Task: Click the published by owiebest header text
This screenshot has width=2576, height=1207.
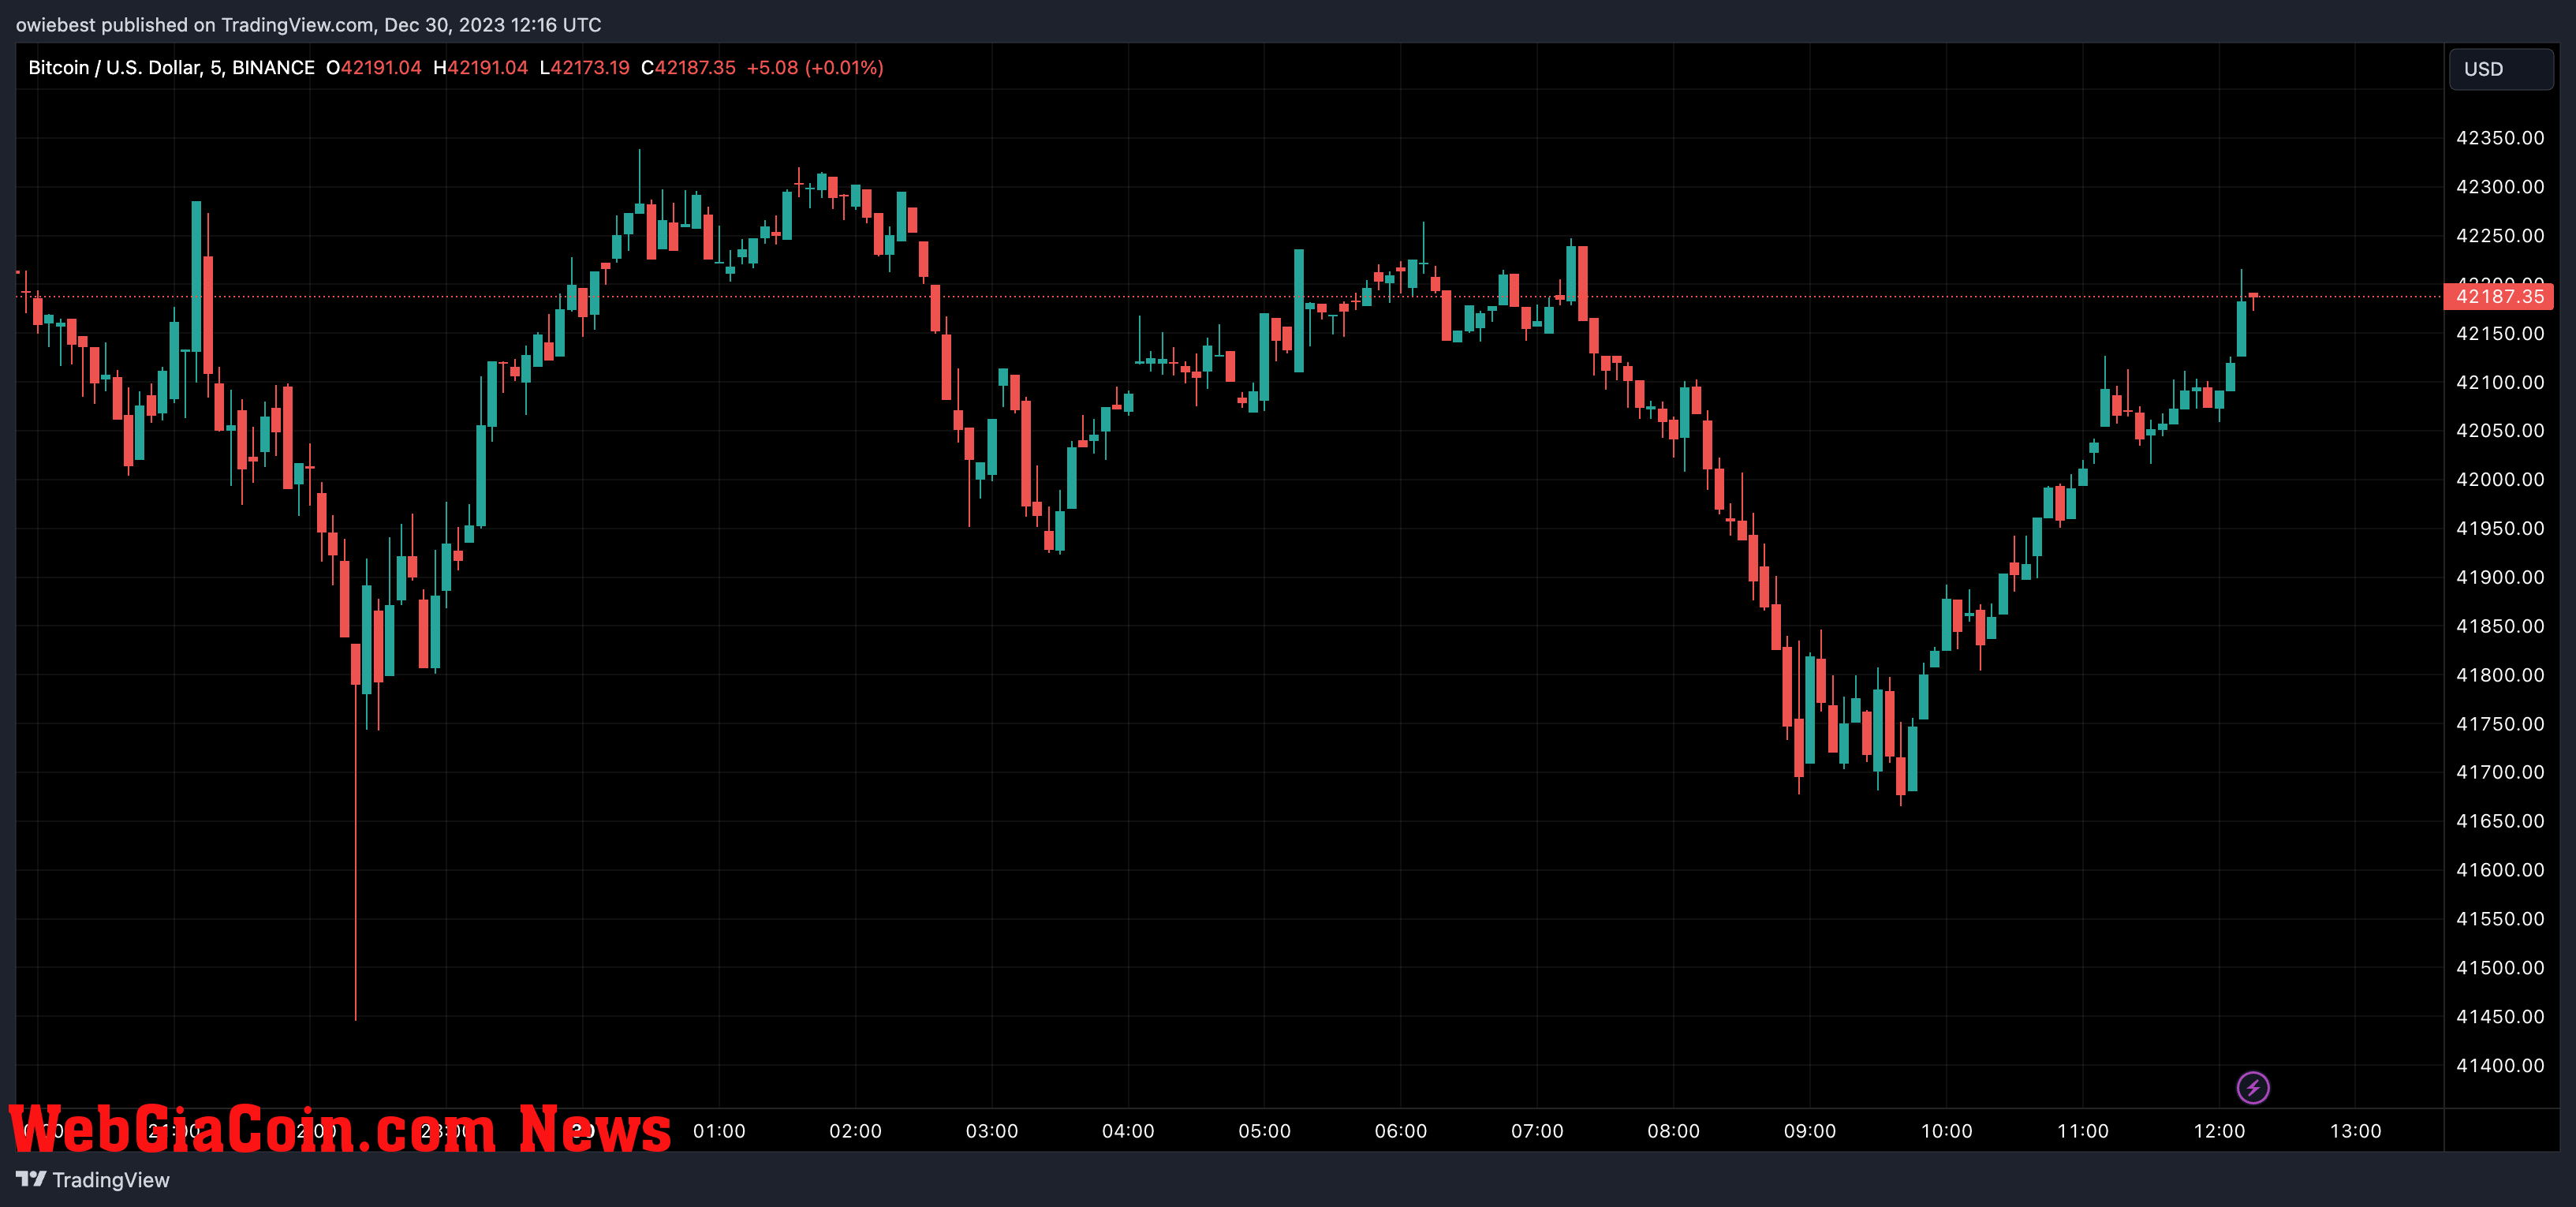Action: pos(308,25)
